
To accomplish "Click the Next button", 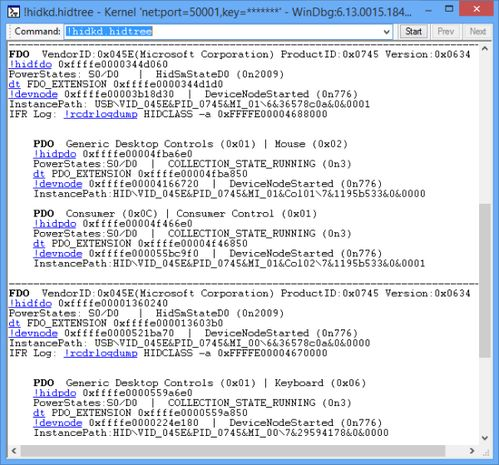I will click(477, 32).
